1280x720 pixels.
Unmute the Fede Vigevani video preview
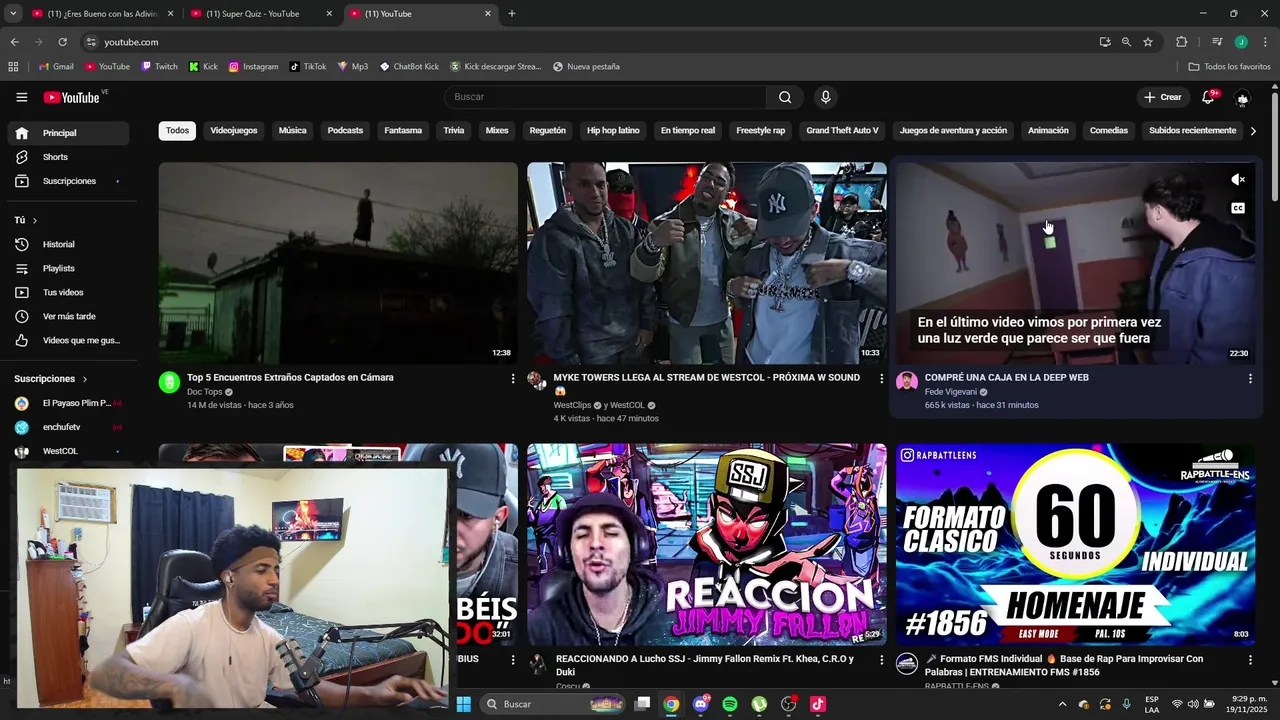tap(1238, 180)
